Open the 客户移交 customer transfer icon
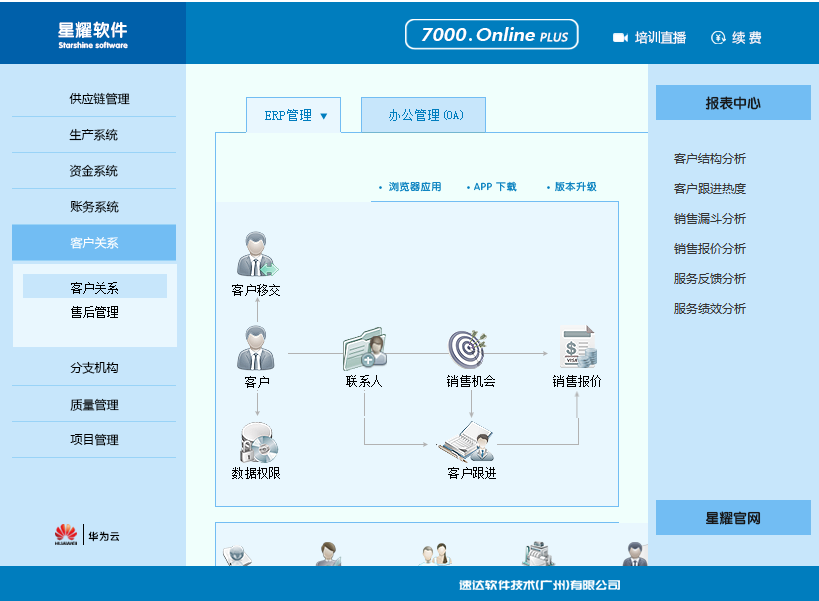This screenshot has width=819, height=601. tap(256, 254)
